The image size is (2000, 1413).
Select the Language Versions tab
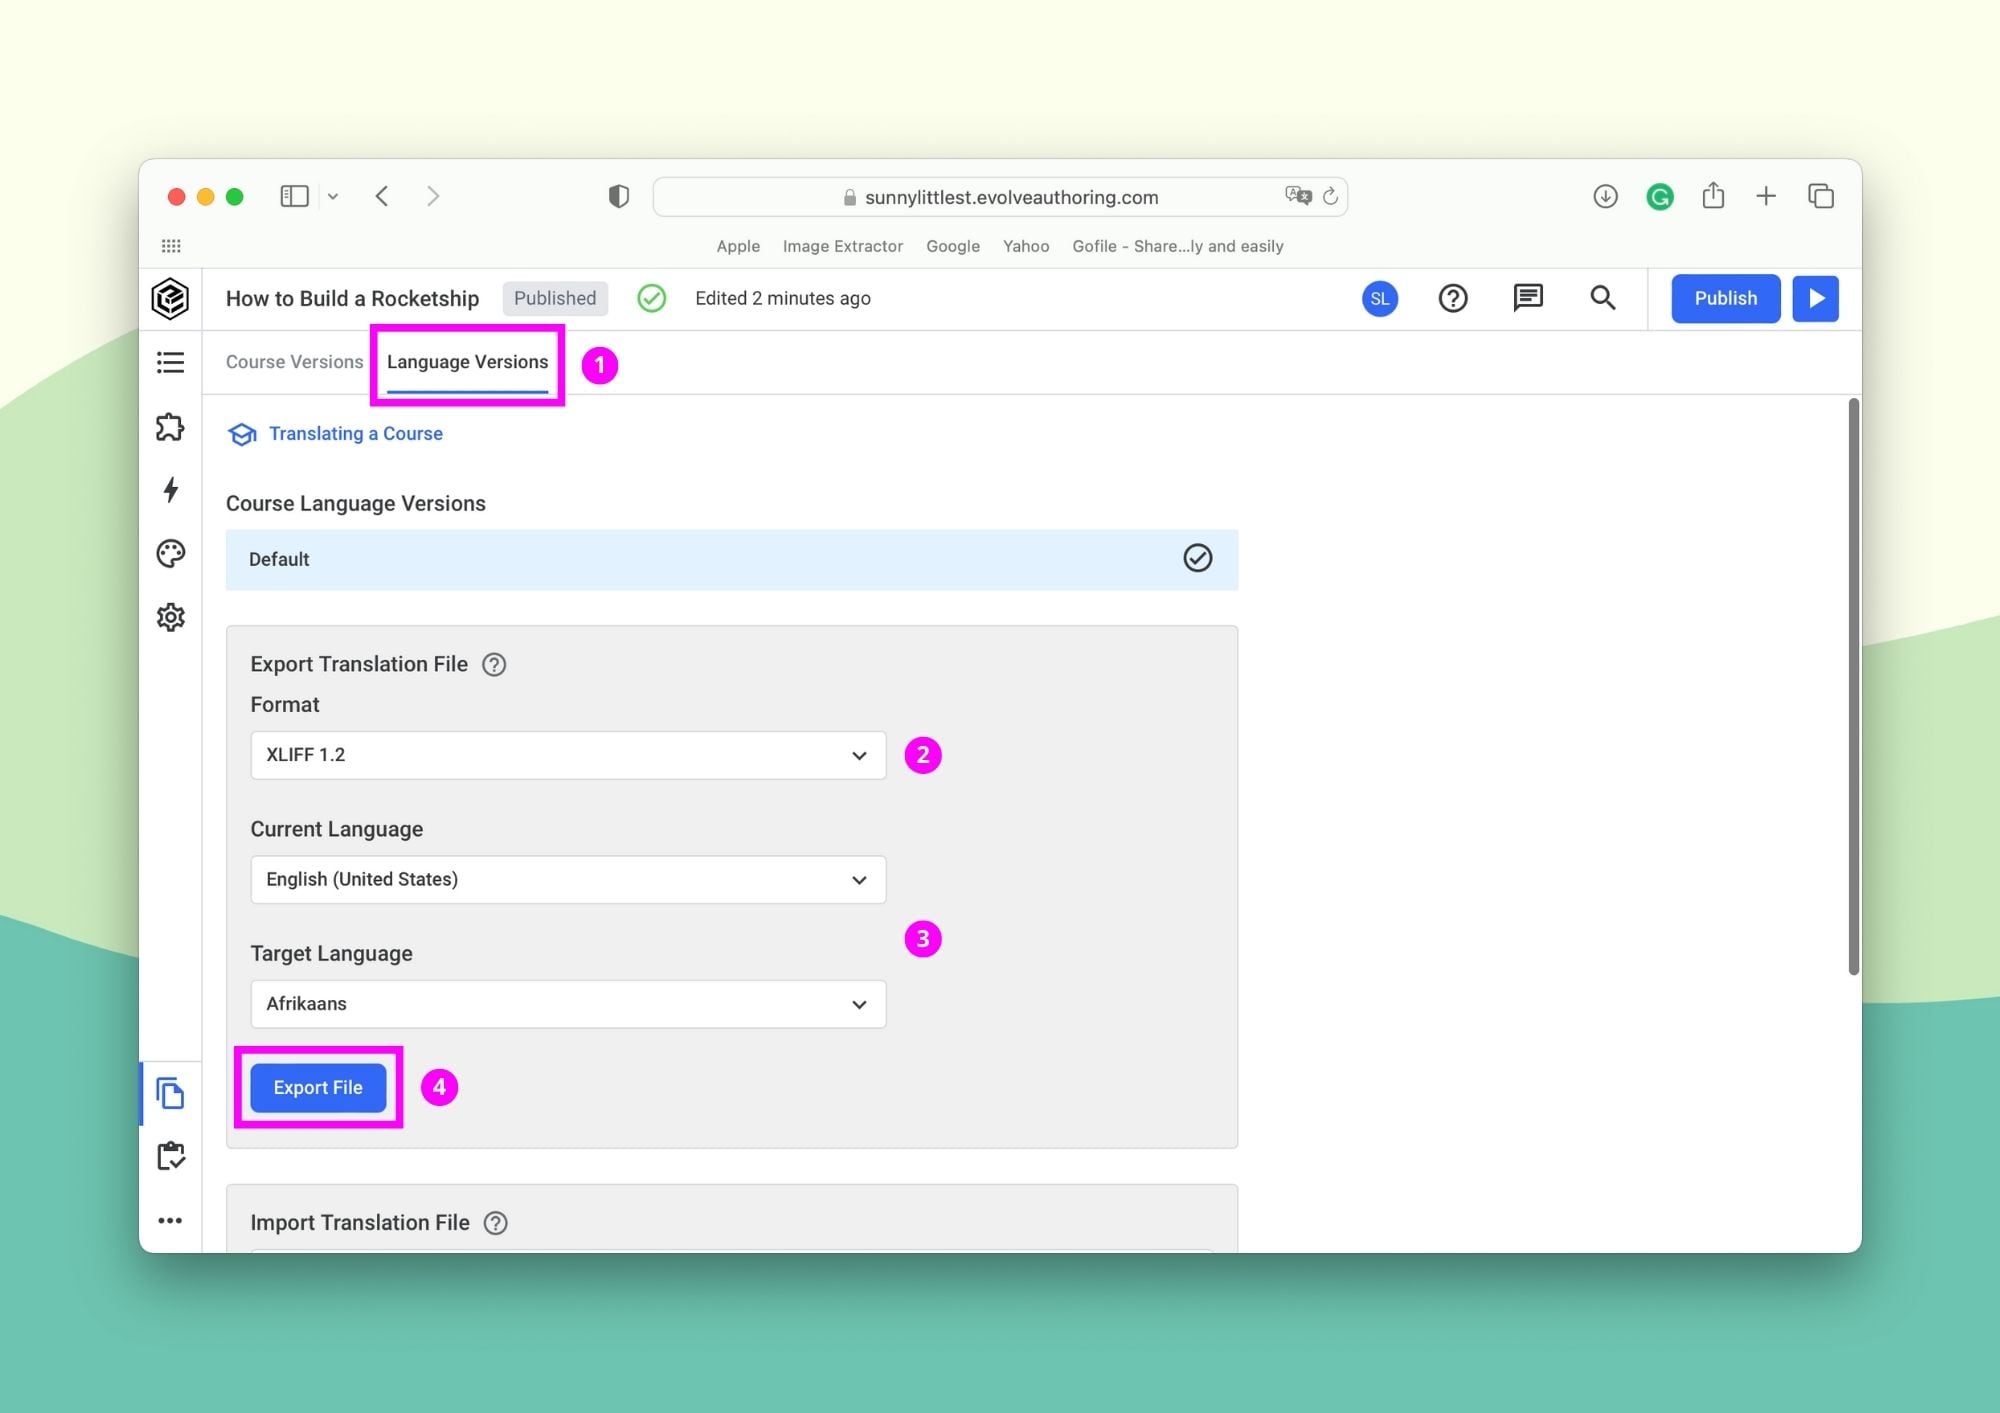[466, 362]
